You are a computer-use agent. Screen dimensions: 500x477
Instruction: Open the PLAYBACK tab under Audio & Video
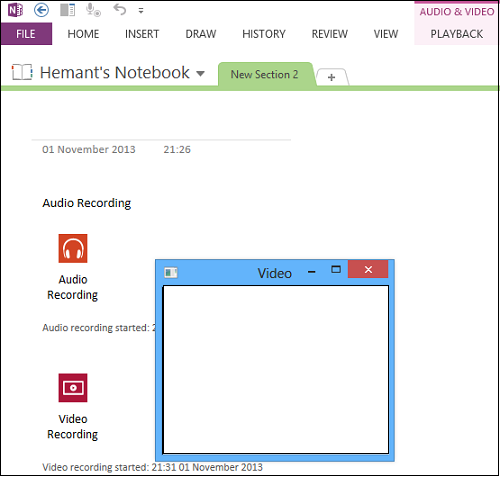pyautogui.click(x=456, y=34)
